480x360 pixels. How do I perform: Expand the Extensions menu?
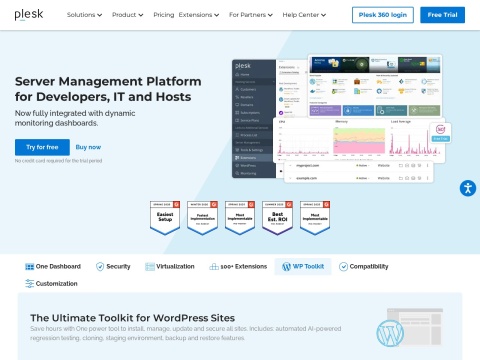pos(199,15)
